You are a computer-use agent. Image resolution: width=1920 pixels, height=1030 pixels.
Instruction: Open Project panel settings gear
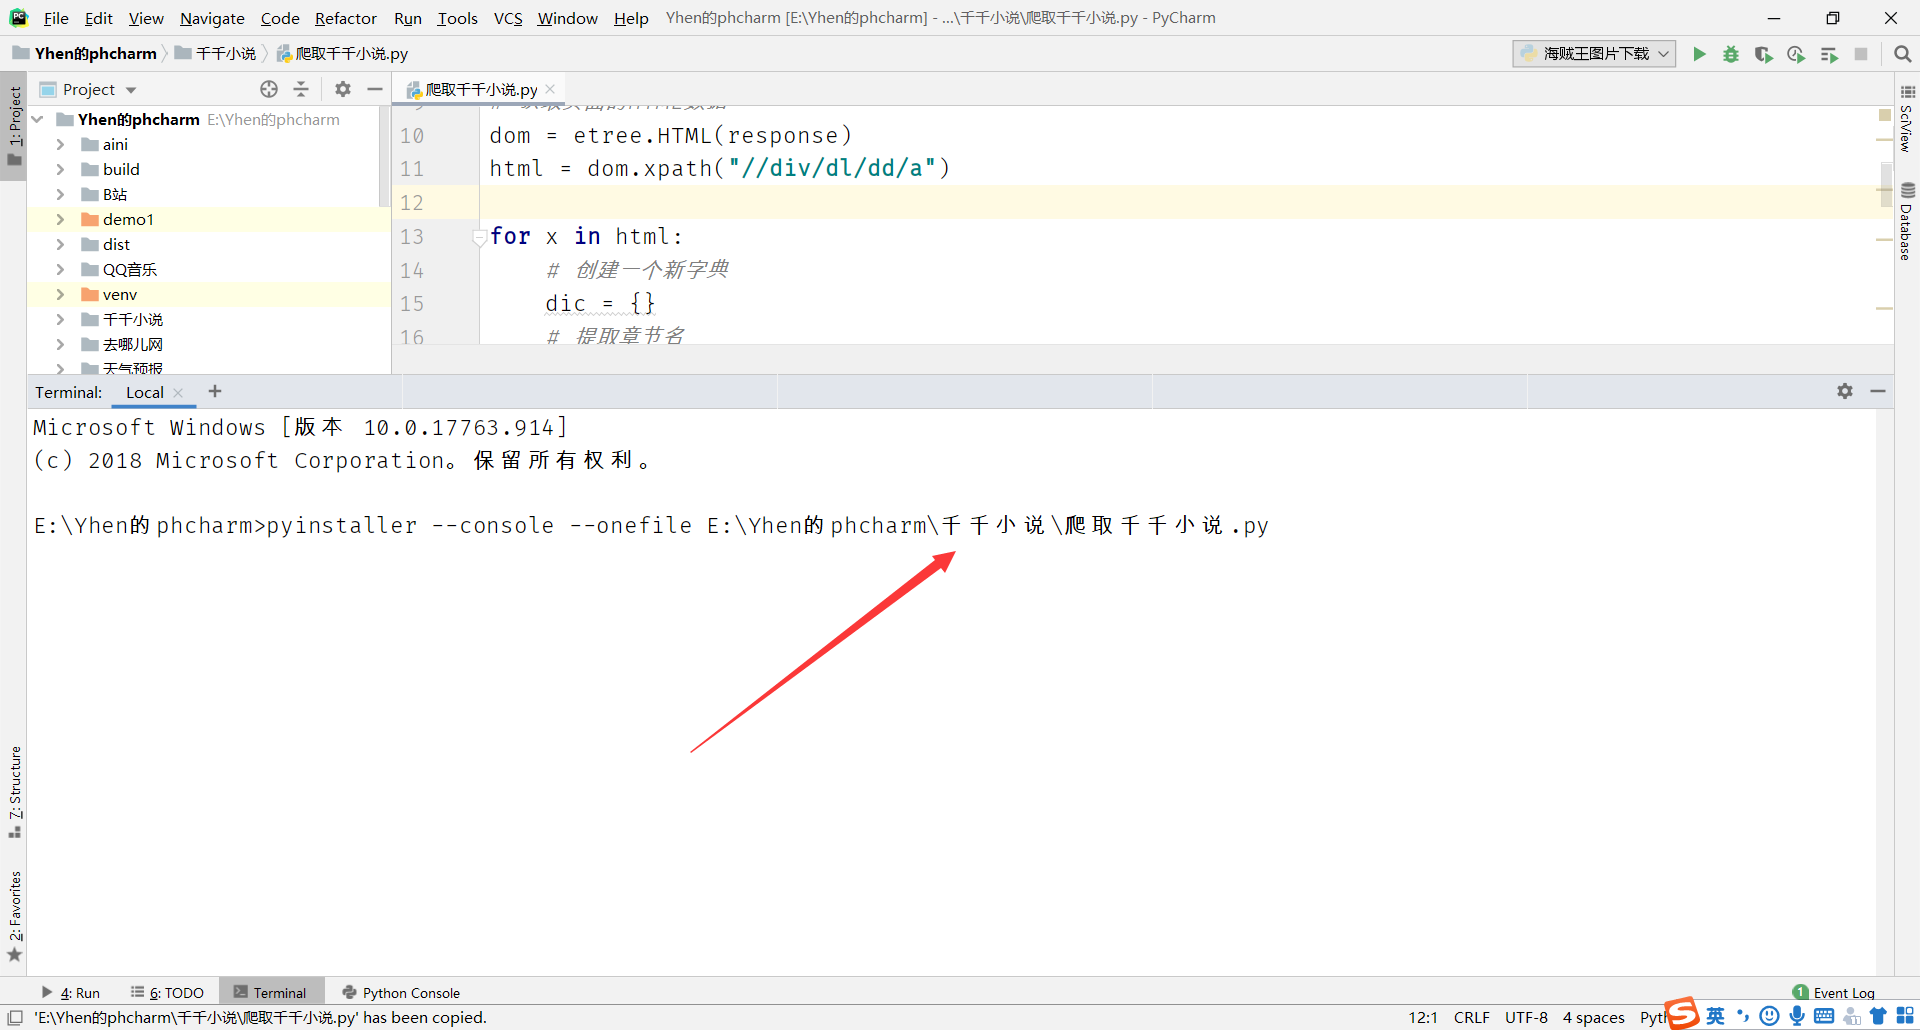(x=343, y=89)
